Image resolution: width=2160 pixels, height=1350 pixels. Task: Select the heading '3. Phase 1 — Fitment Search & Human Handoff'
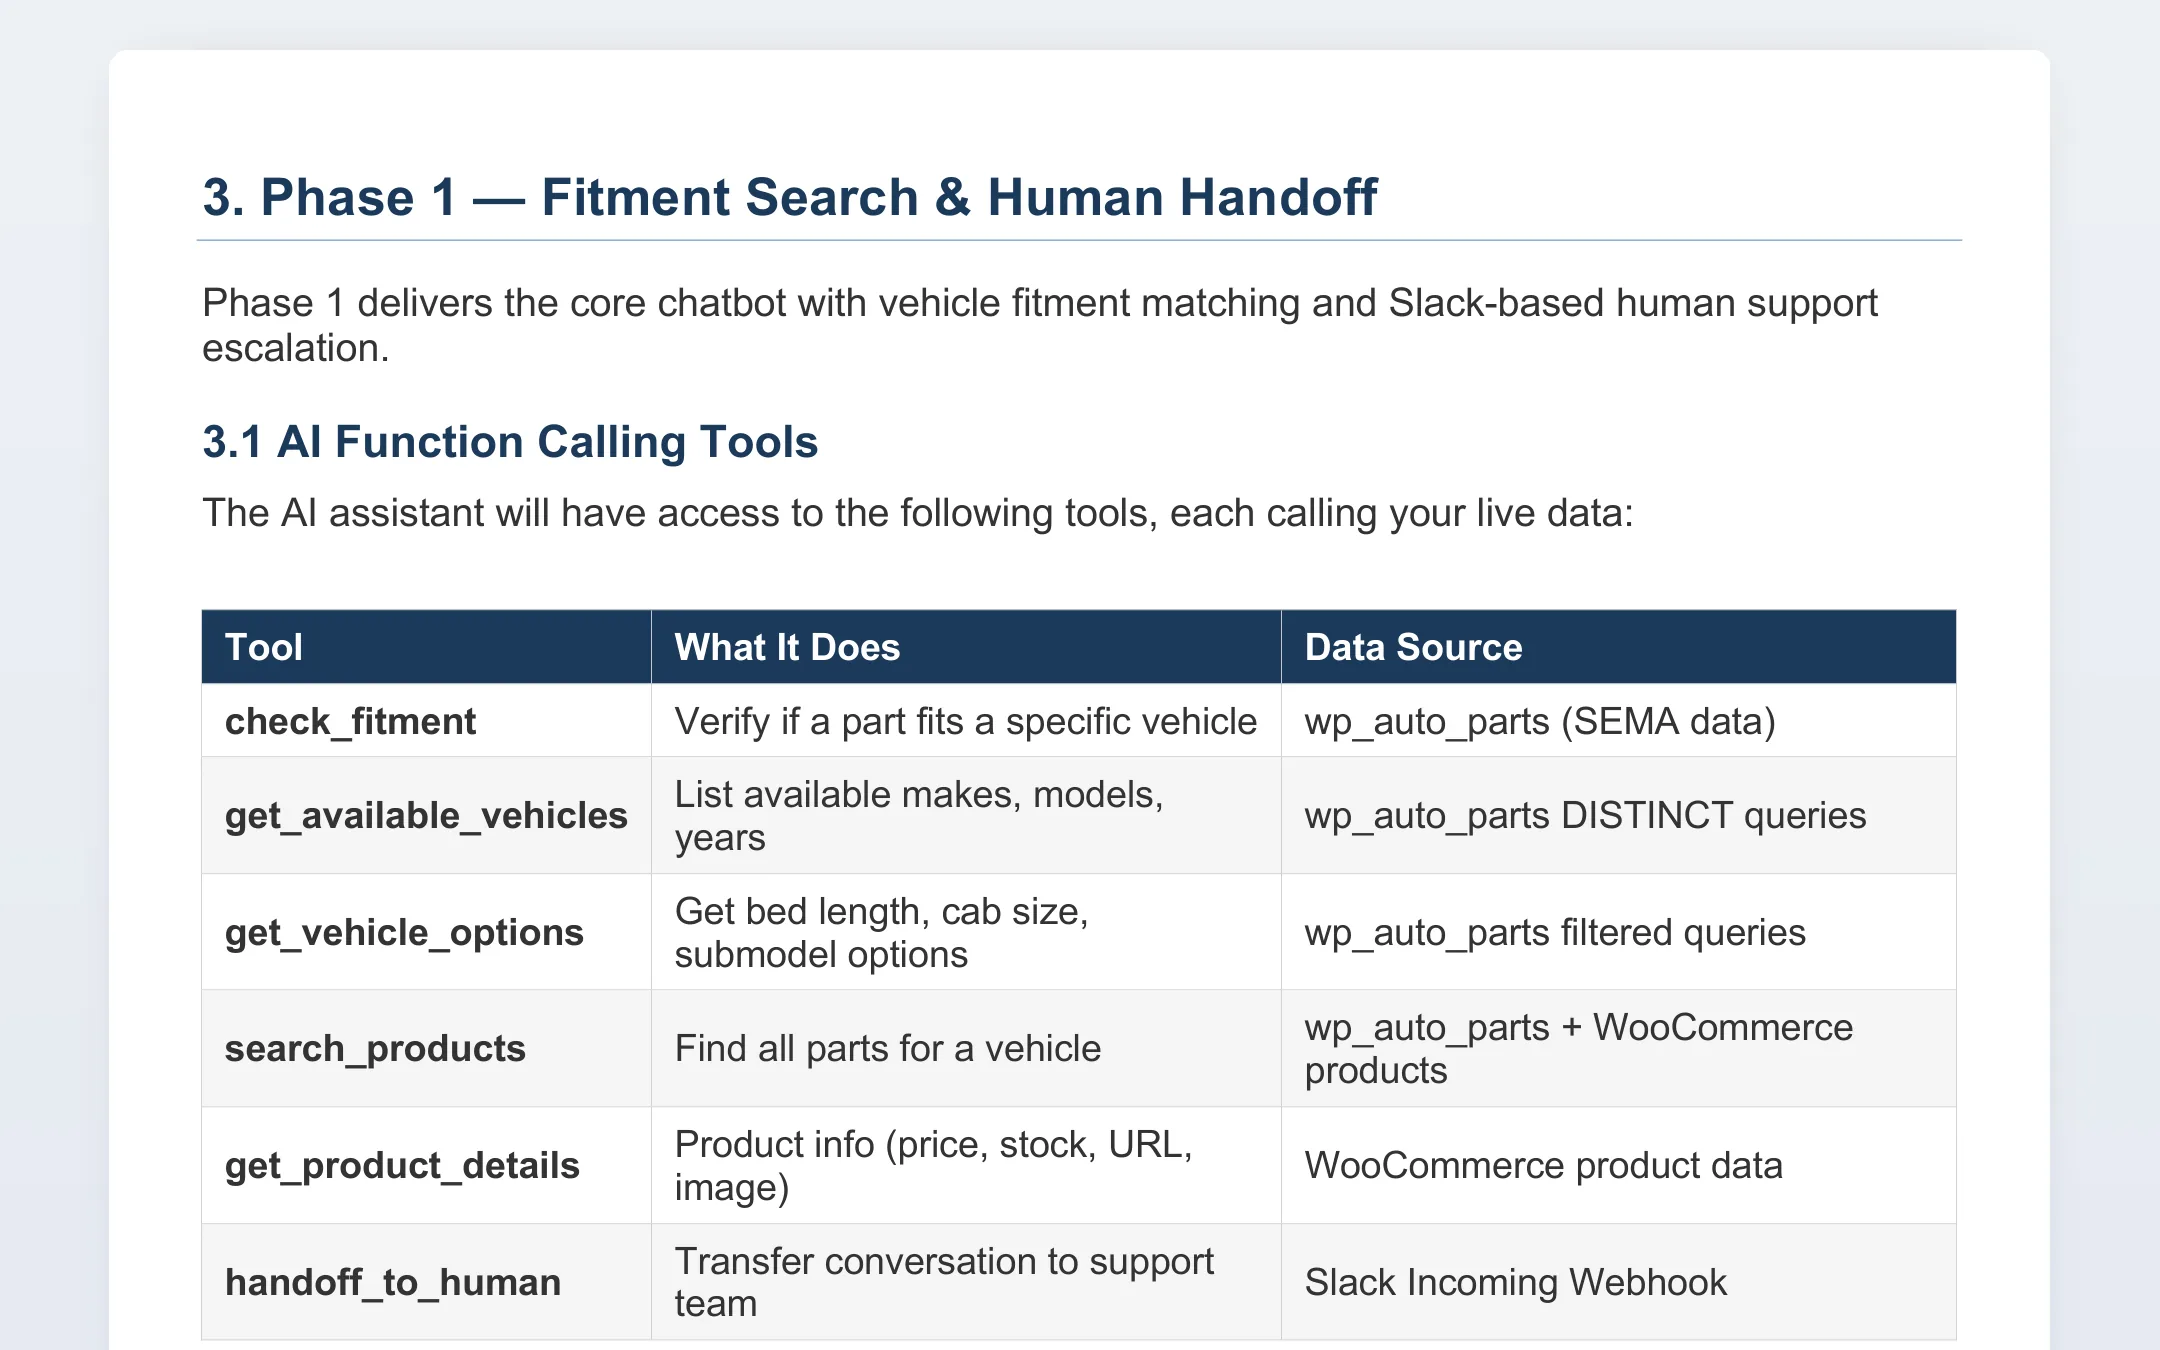[789, 197]
